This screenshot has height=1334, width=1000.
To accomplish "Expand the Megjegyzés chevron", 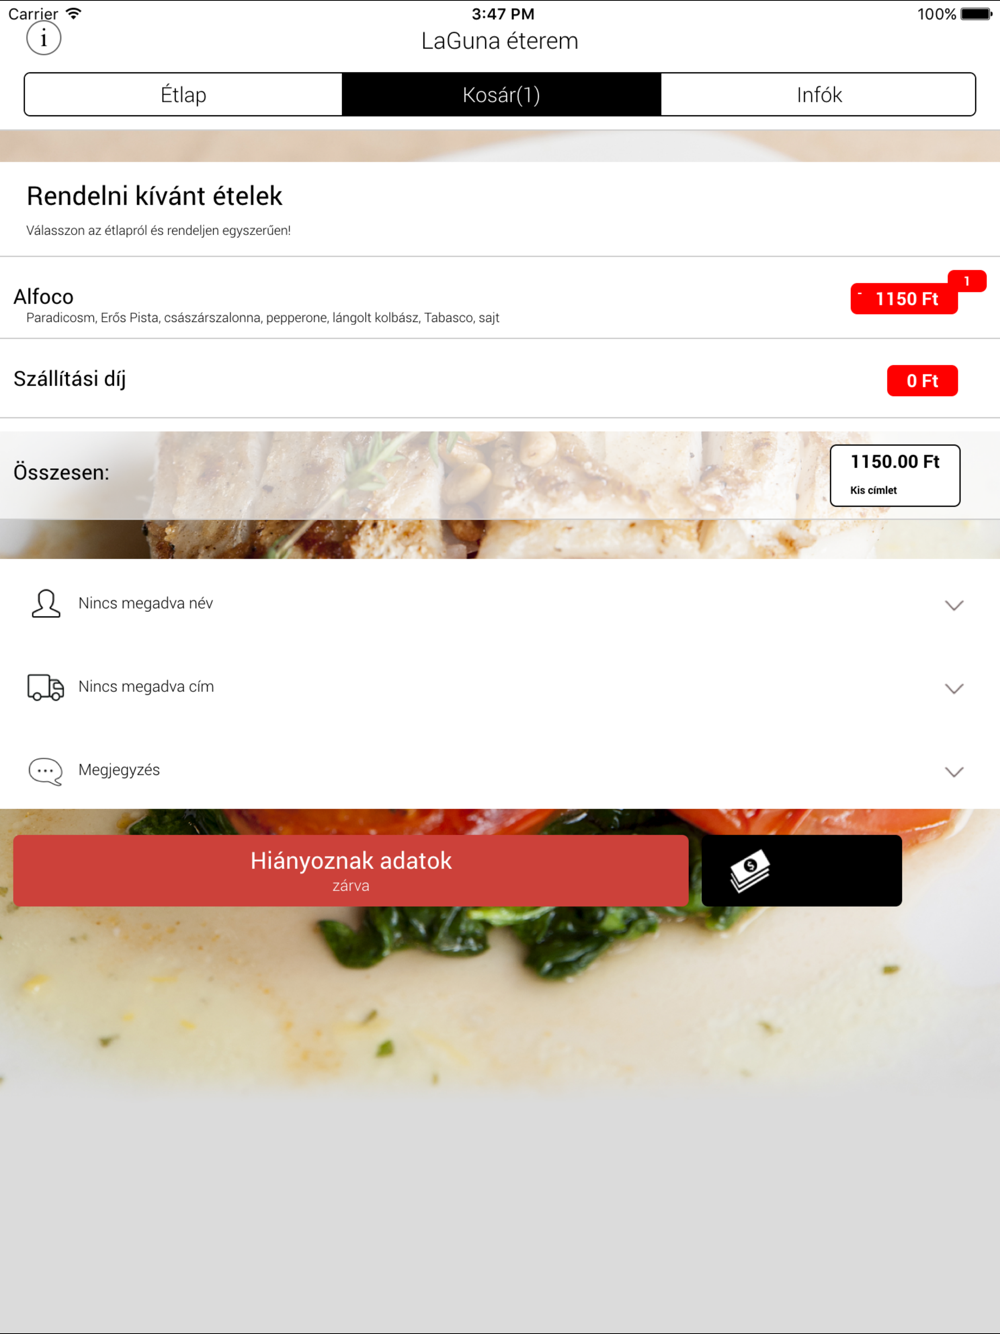I will point(954,771).
